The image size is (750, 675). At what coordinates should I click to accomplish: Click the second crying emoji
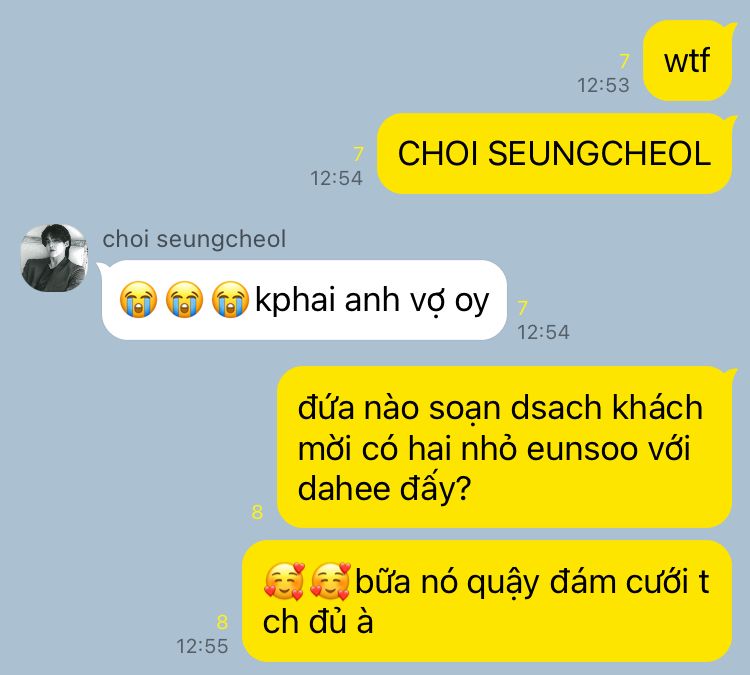coord(184,299)
